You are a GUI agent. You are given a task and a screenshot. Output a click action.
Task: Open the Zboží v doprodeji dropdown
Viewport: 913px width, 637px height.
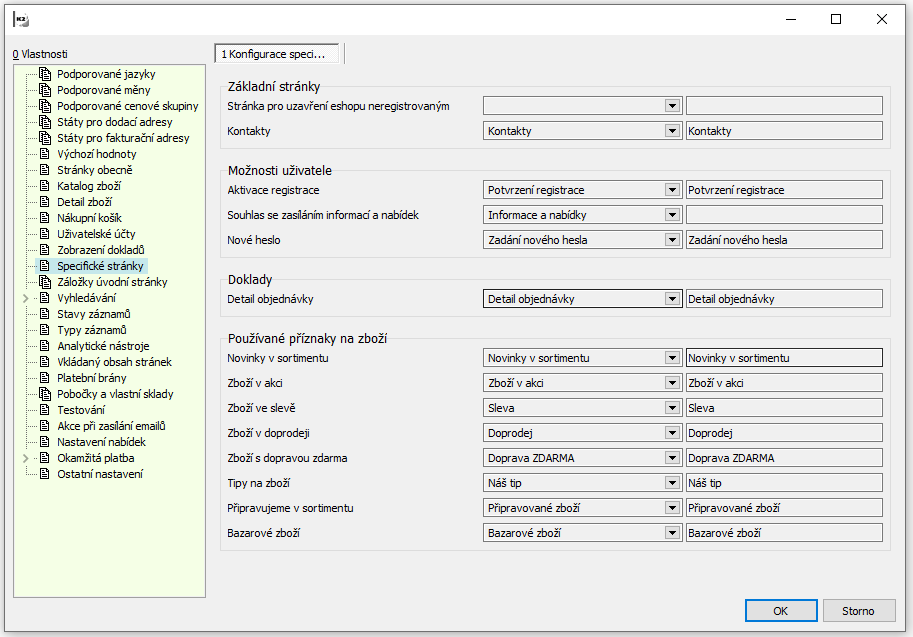[x=673, y=433]
